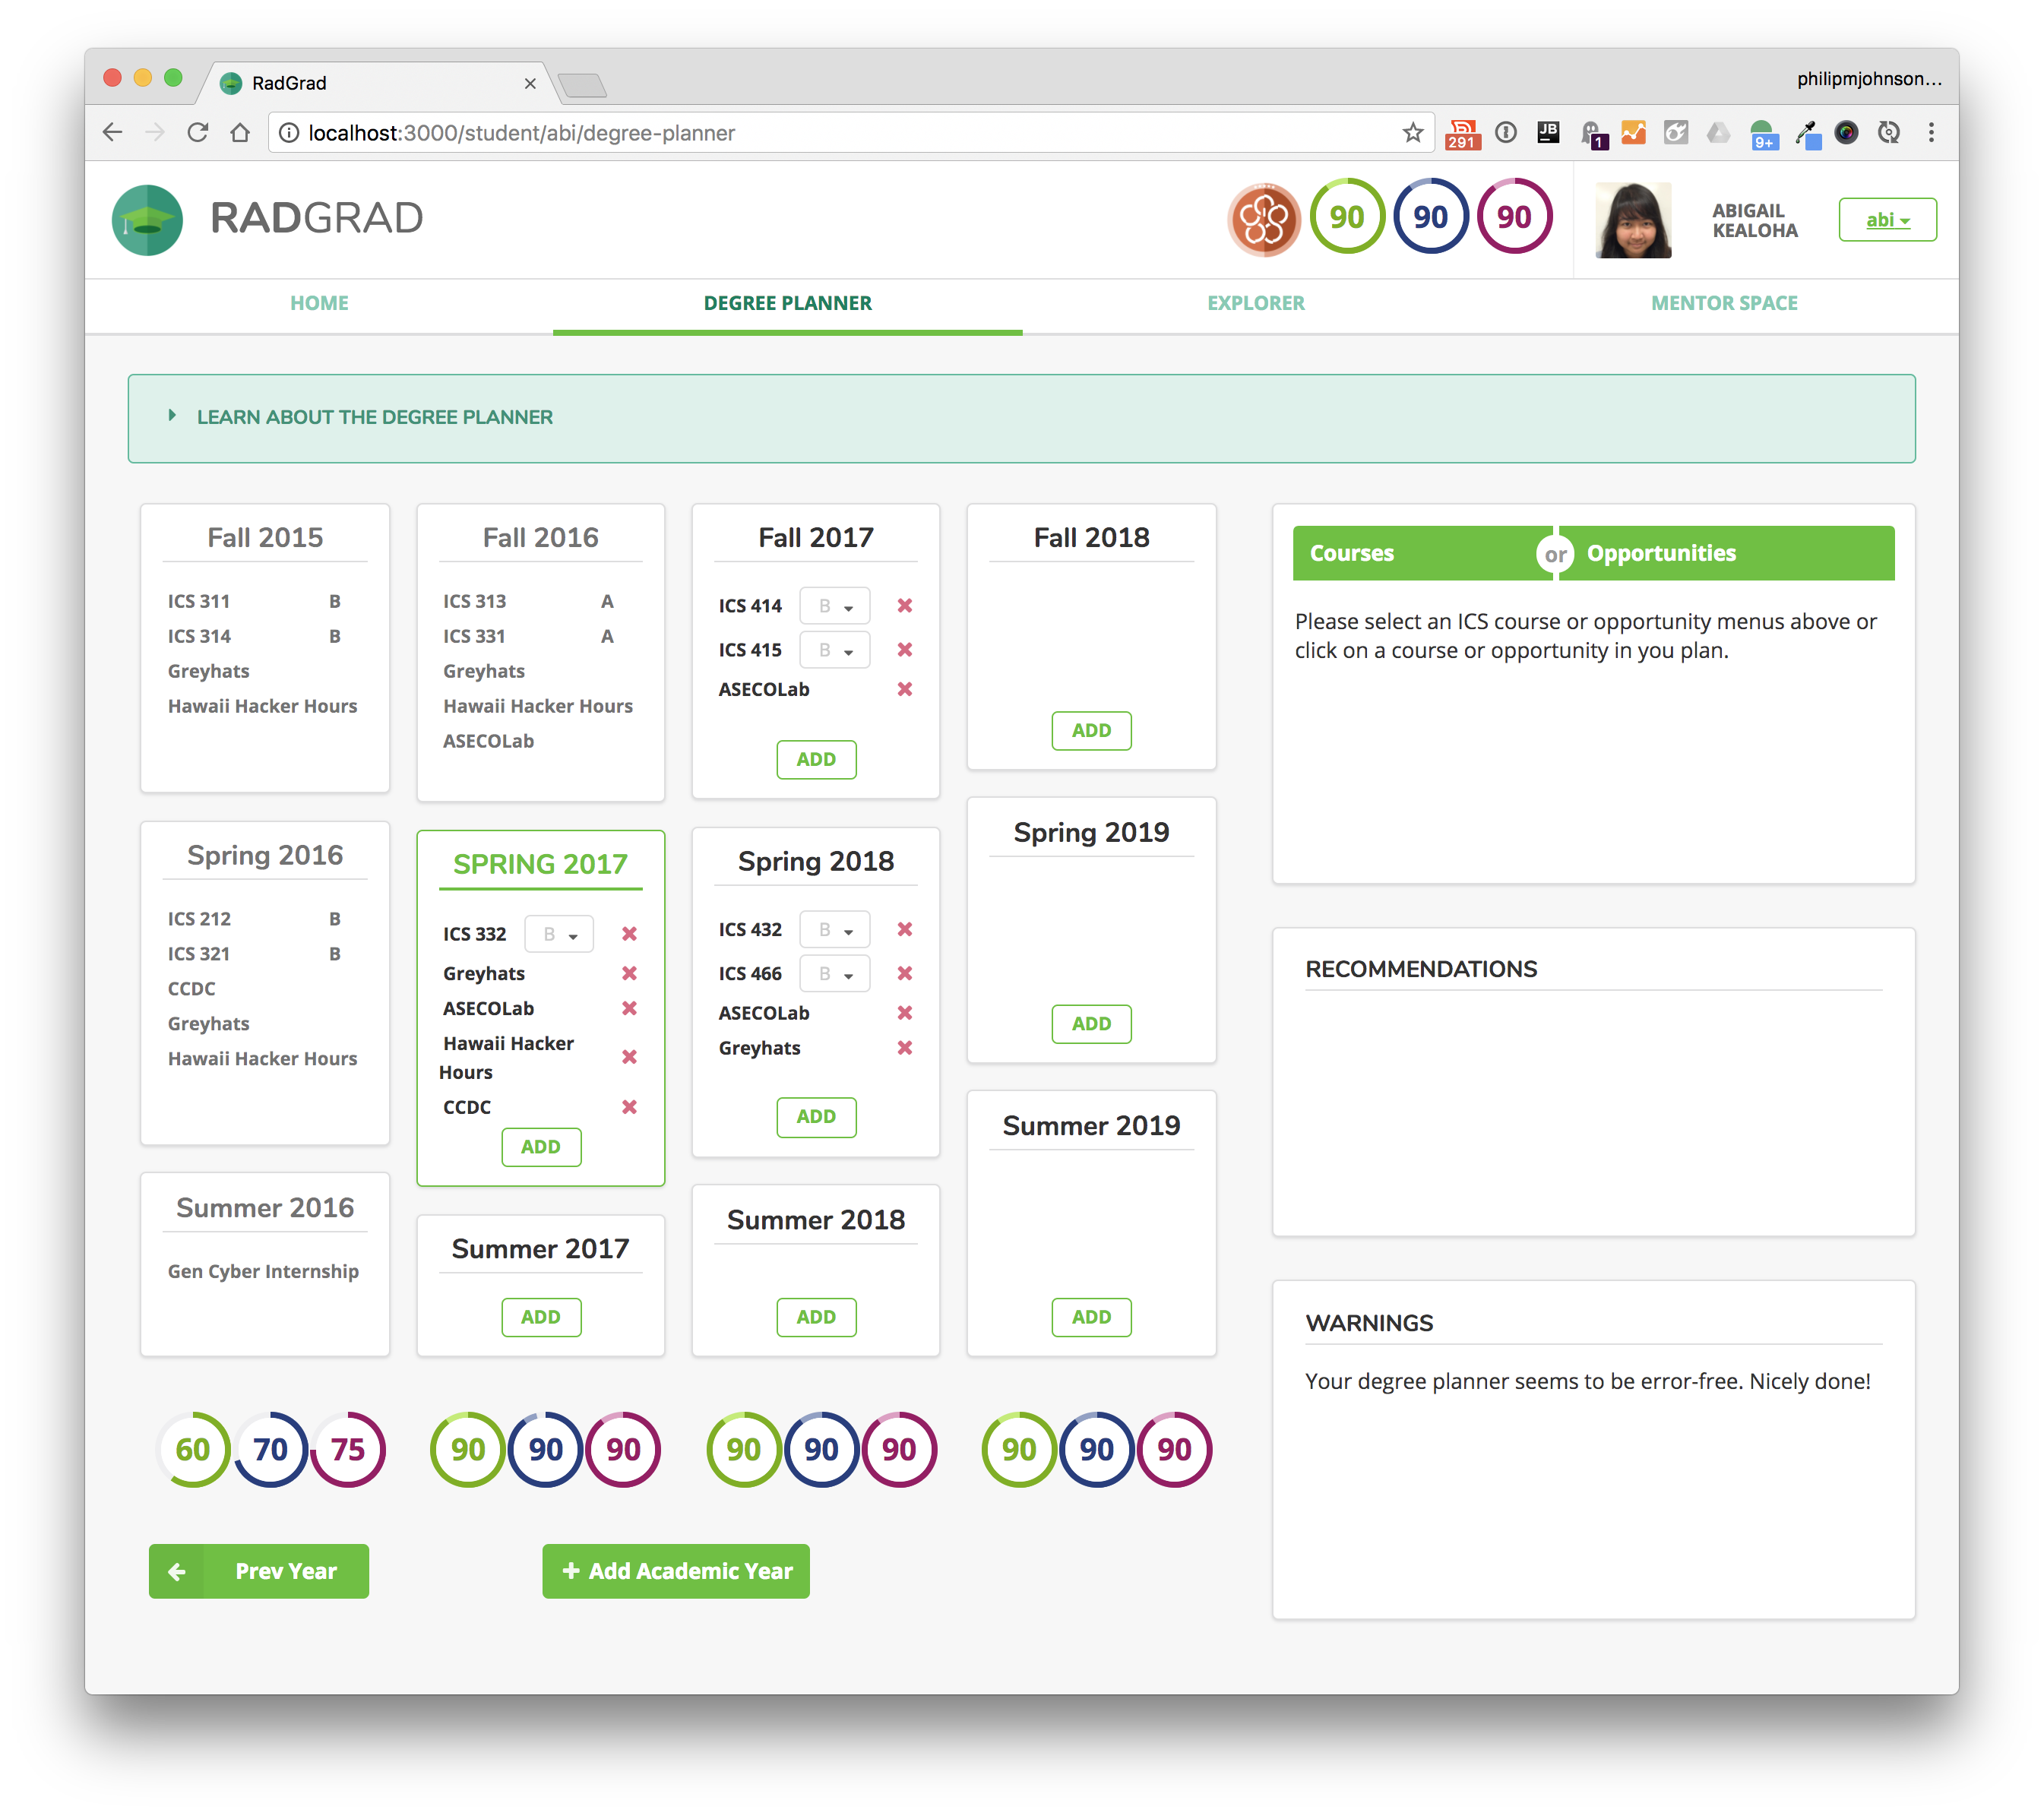Remove Greyhats from Spring 2018

[x=904, y=1048]
